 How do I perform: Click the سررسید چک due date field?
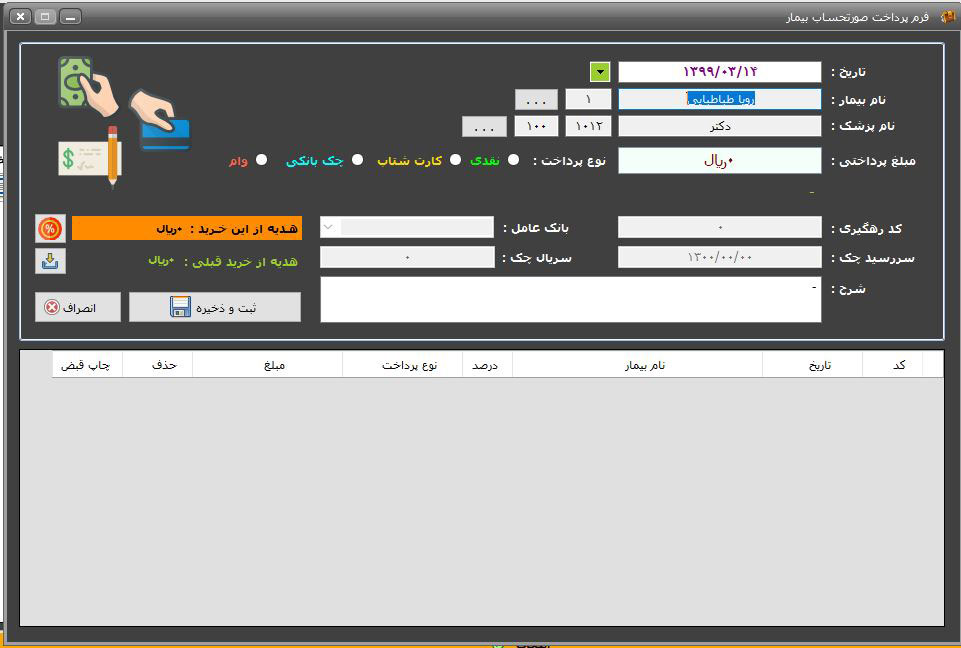[720, 257]
